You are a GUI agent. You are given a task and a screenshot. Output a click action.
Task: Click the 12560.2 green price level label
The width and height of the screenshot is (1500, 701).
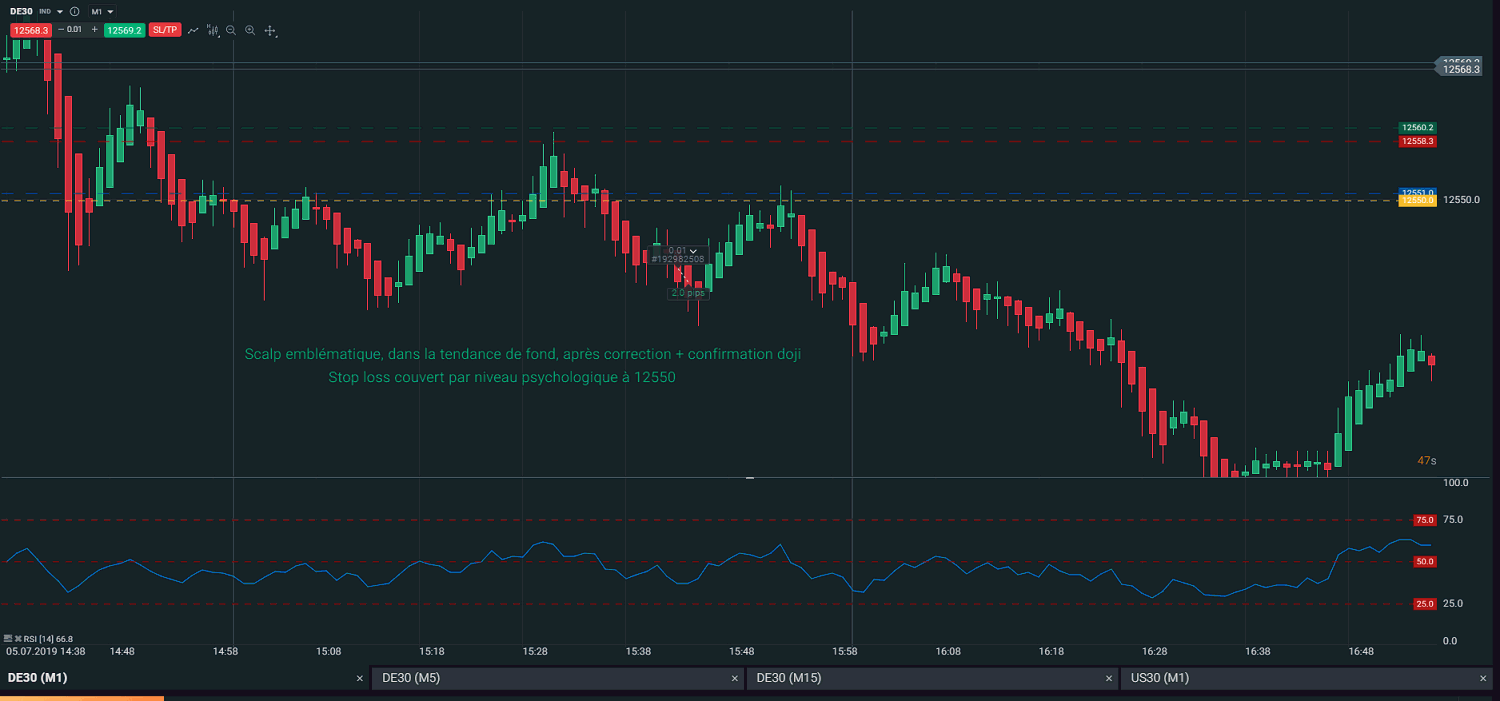pyautogui.click(x=1417, y=128)
